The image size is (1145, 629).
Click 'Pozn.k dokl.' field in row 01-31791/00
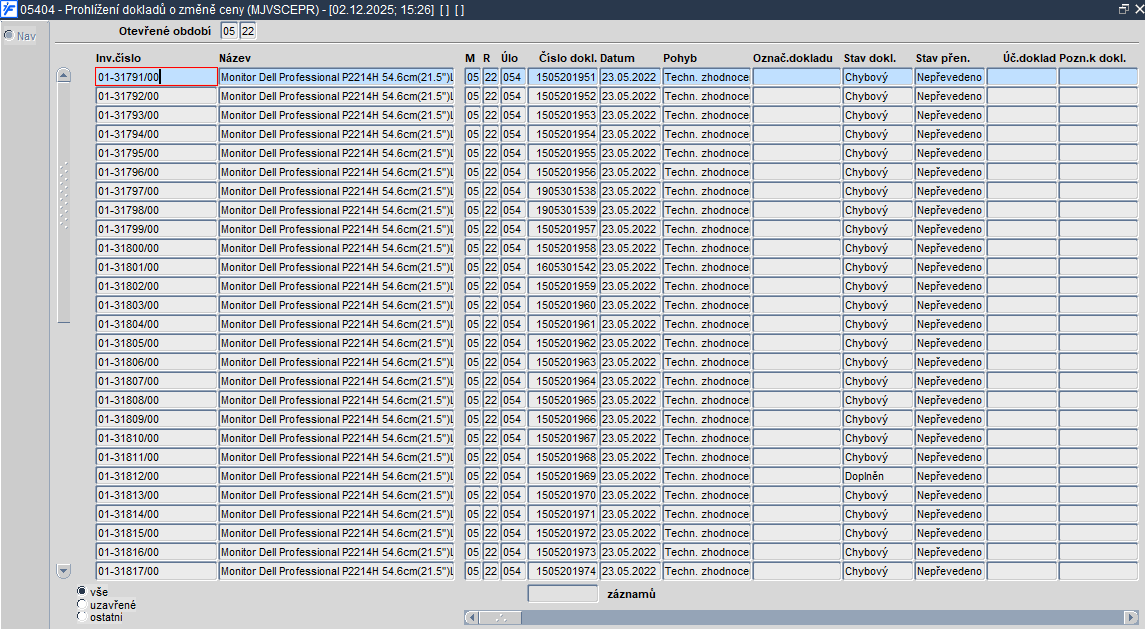pos(1098,77)
